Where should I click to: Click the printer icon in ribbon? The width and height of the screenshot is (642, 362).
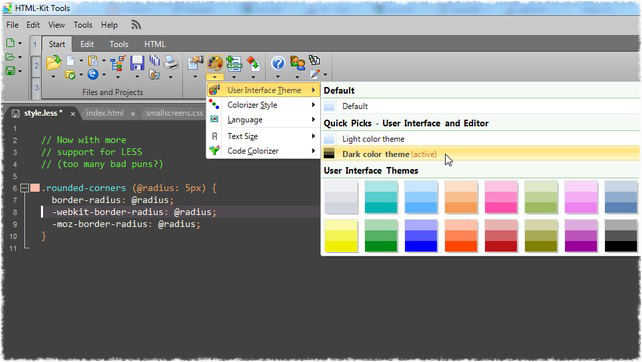[x=171, y=62]
